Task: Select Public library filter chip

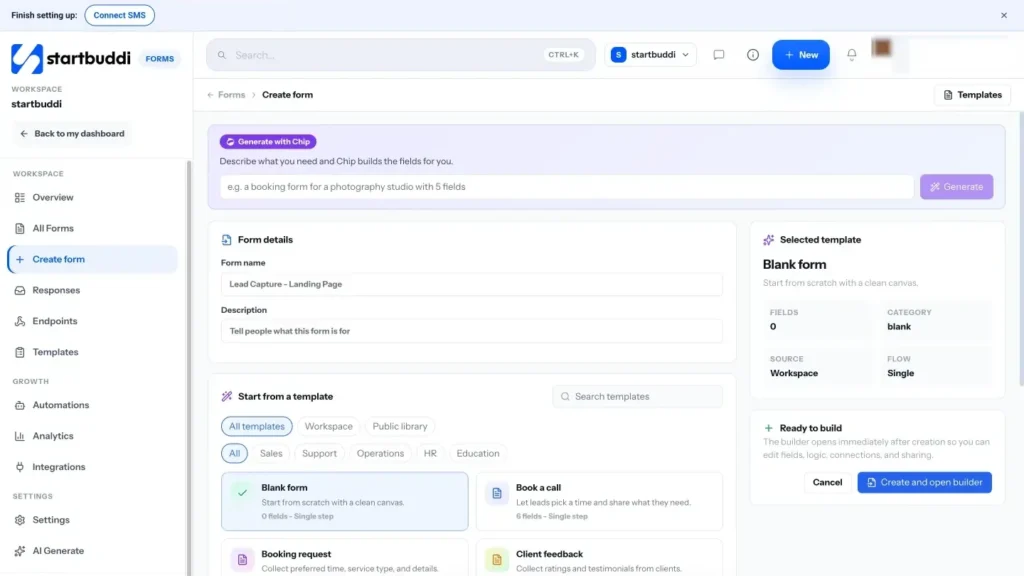Action: [400, 426]
